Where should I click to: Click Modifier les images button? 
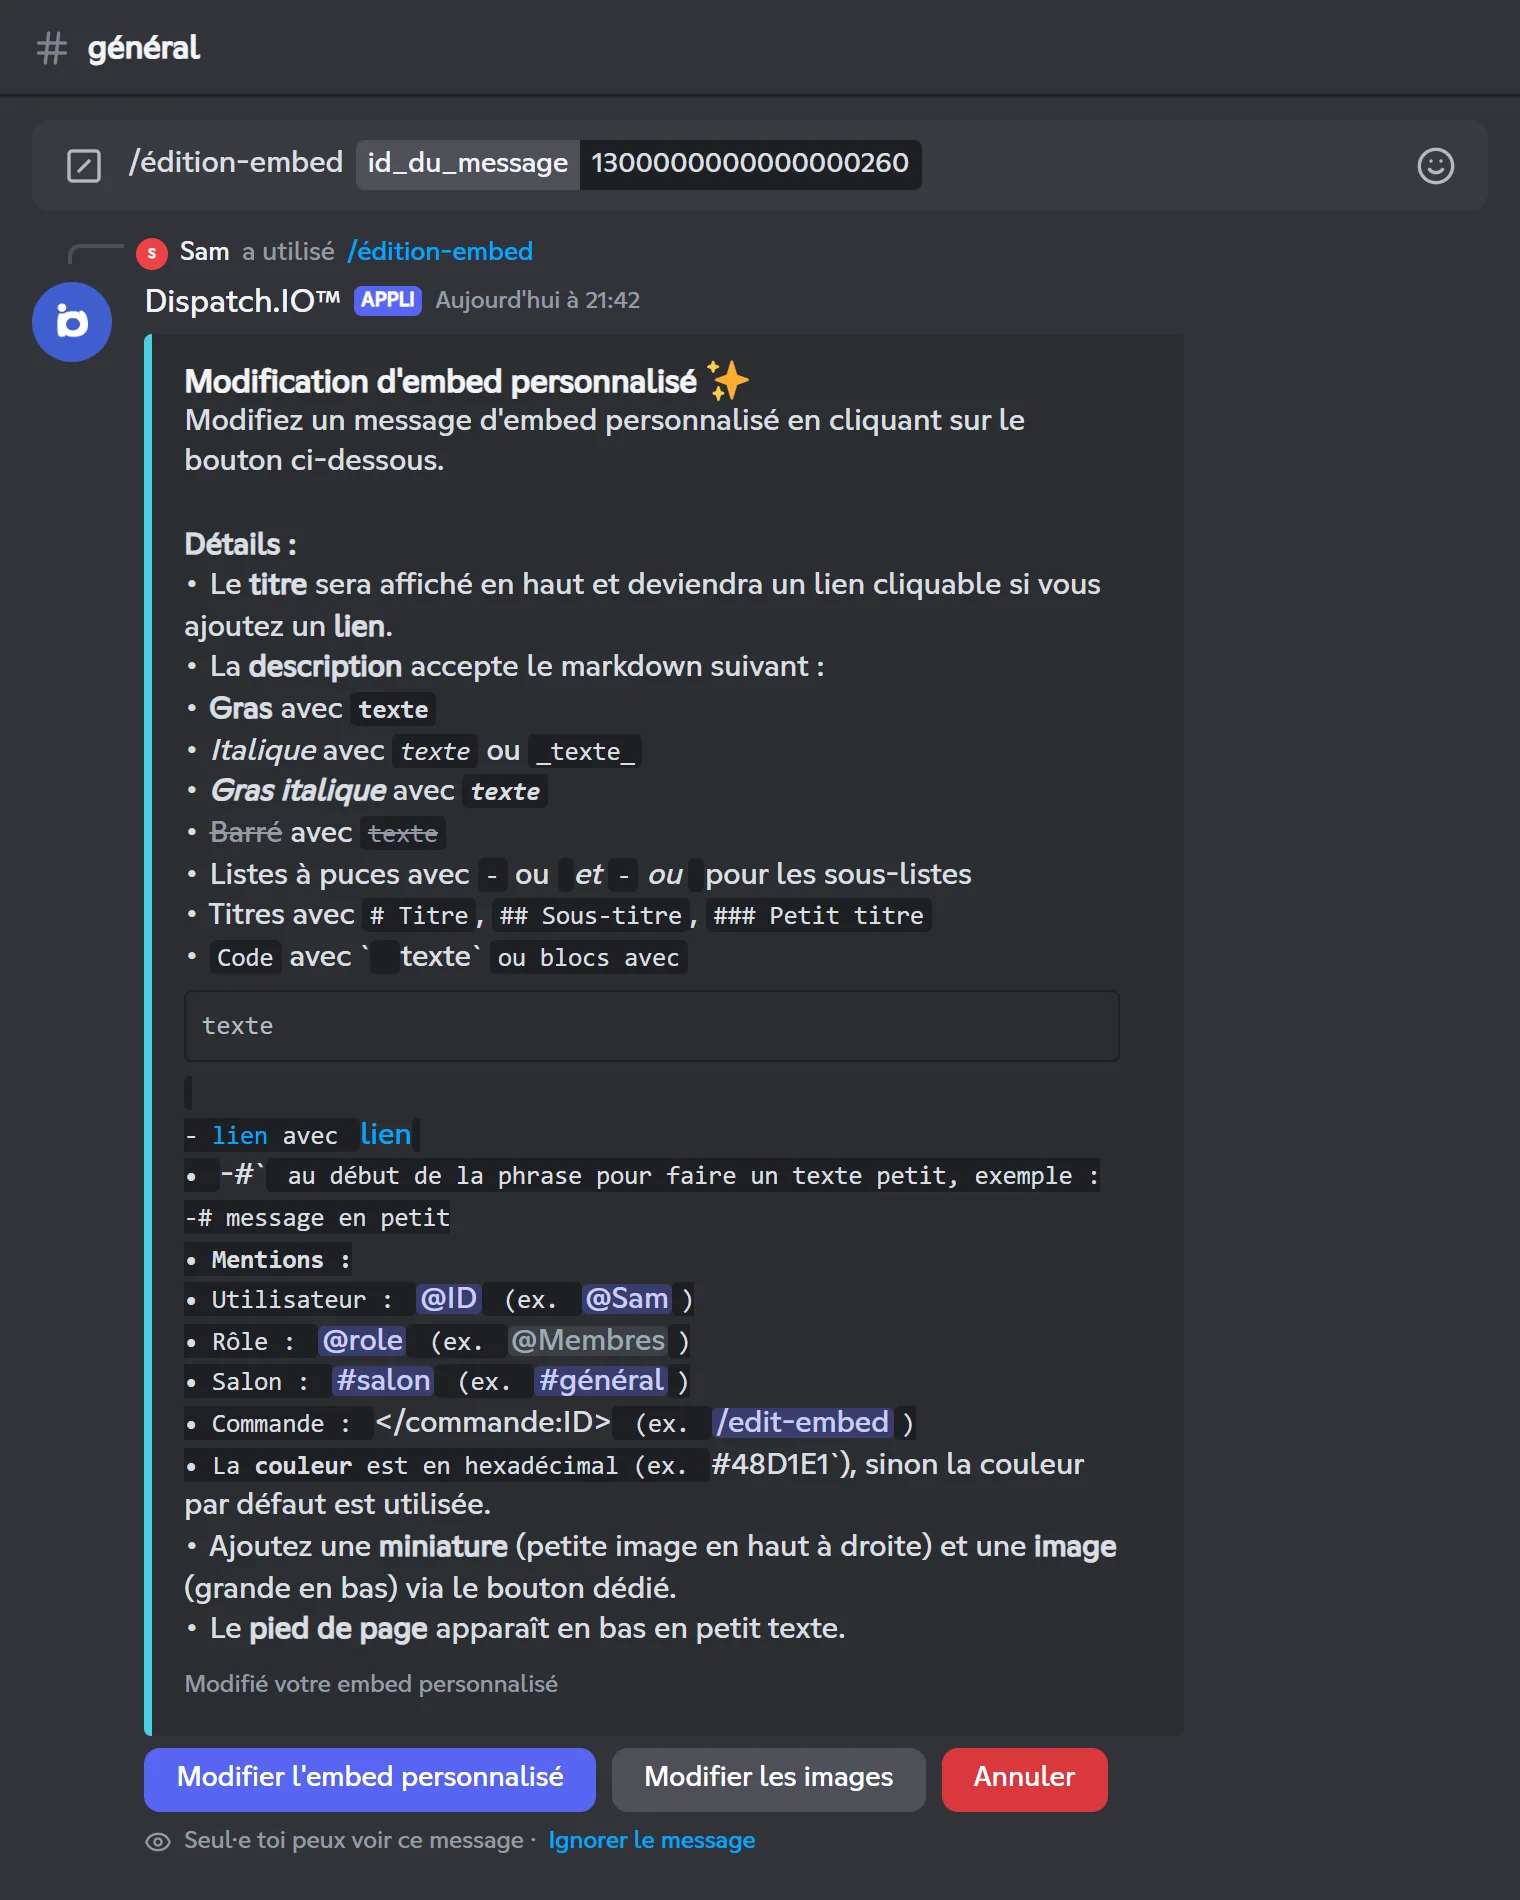click(x=768, y=1779)
